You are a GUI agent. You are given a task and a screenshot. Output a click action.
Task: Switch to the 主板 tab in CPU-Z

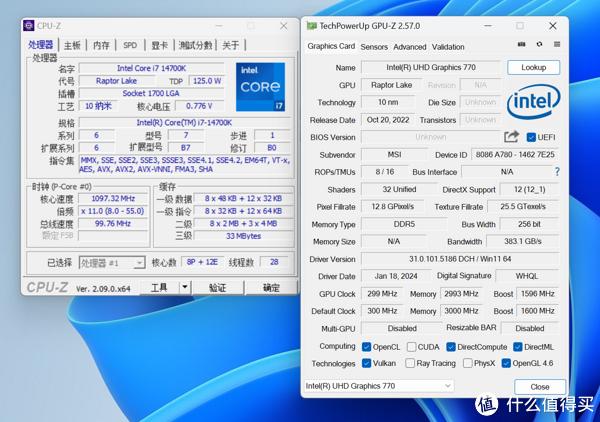(72, 45)
